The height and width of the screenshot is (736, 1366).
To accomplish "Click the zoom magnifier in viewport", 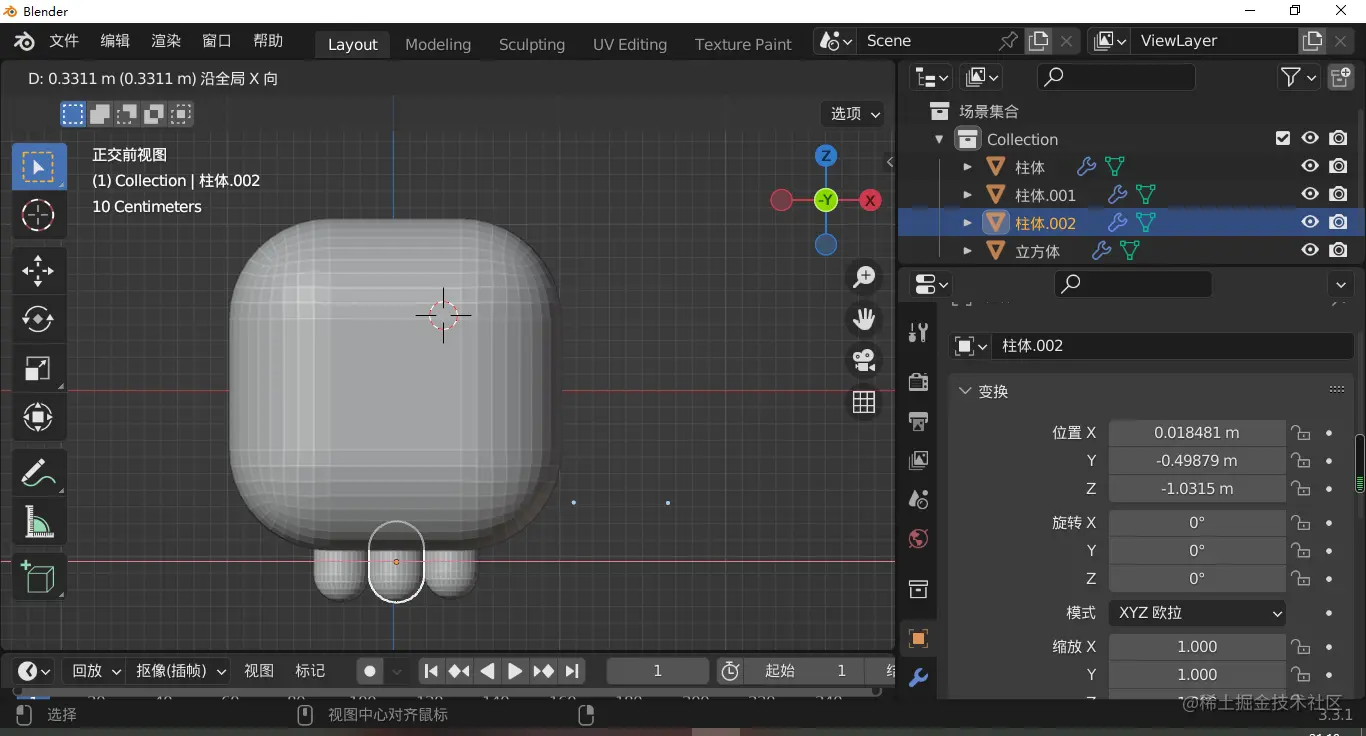I will 864,277.
